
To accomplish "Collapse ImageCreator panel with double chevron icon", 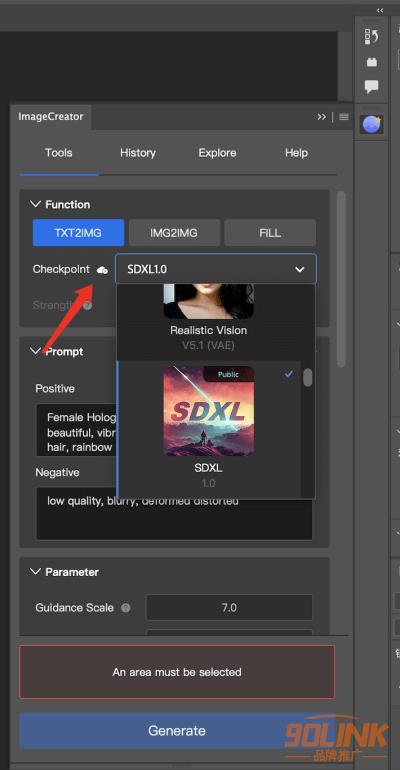I will pos(321,117).
